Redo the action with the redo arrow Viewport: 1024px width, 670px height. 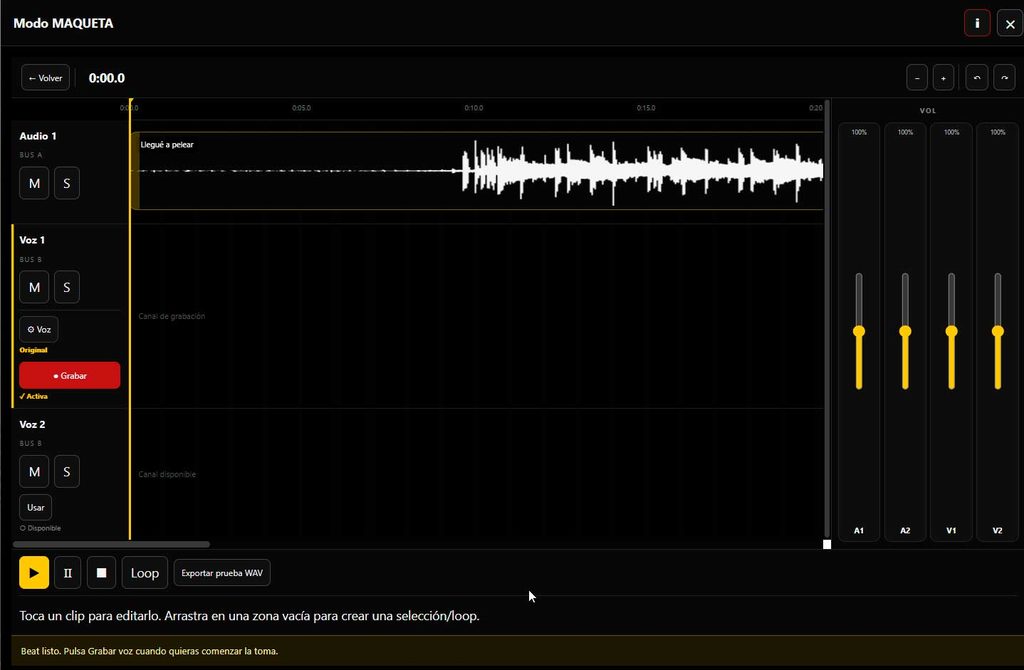(x=1004, y=78)
